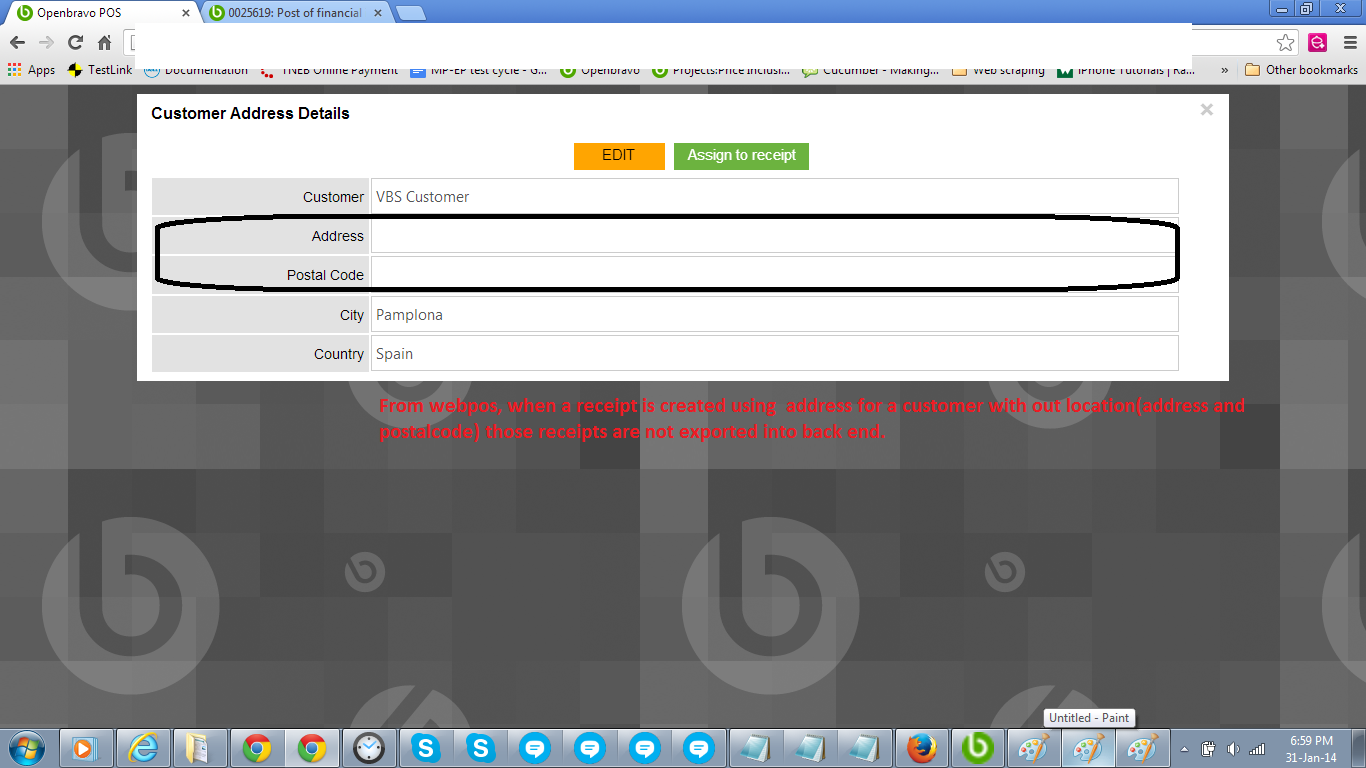Open the Documentation bookmark
This screenshot has height=768, width=1366.
pos(196,70)
